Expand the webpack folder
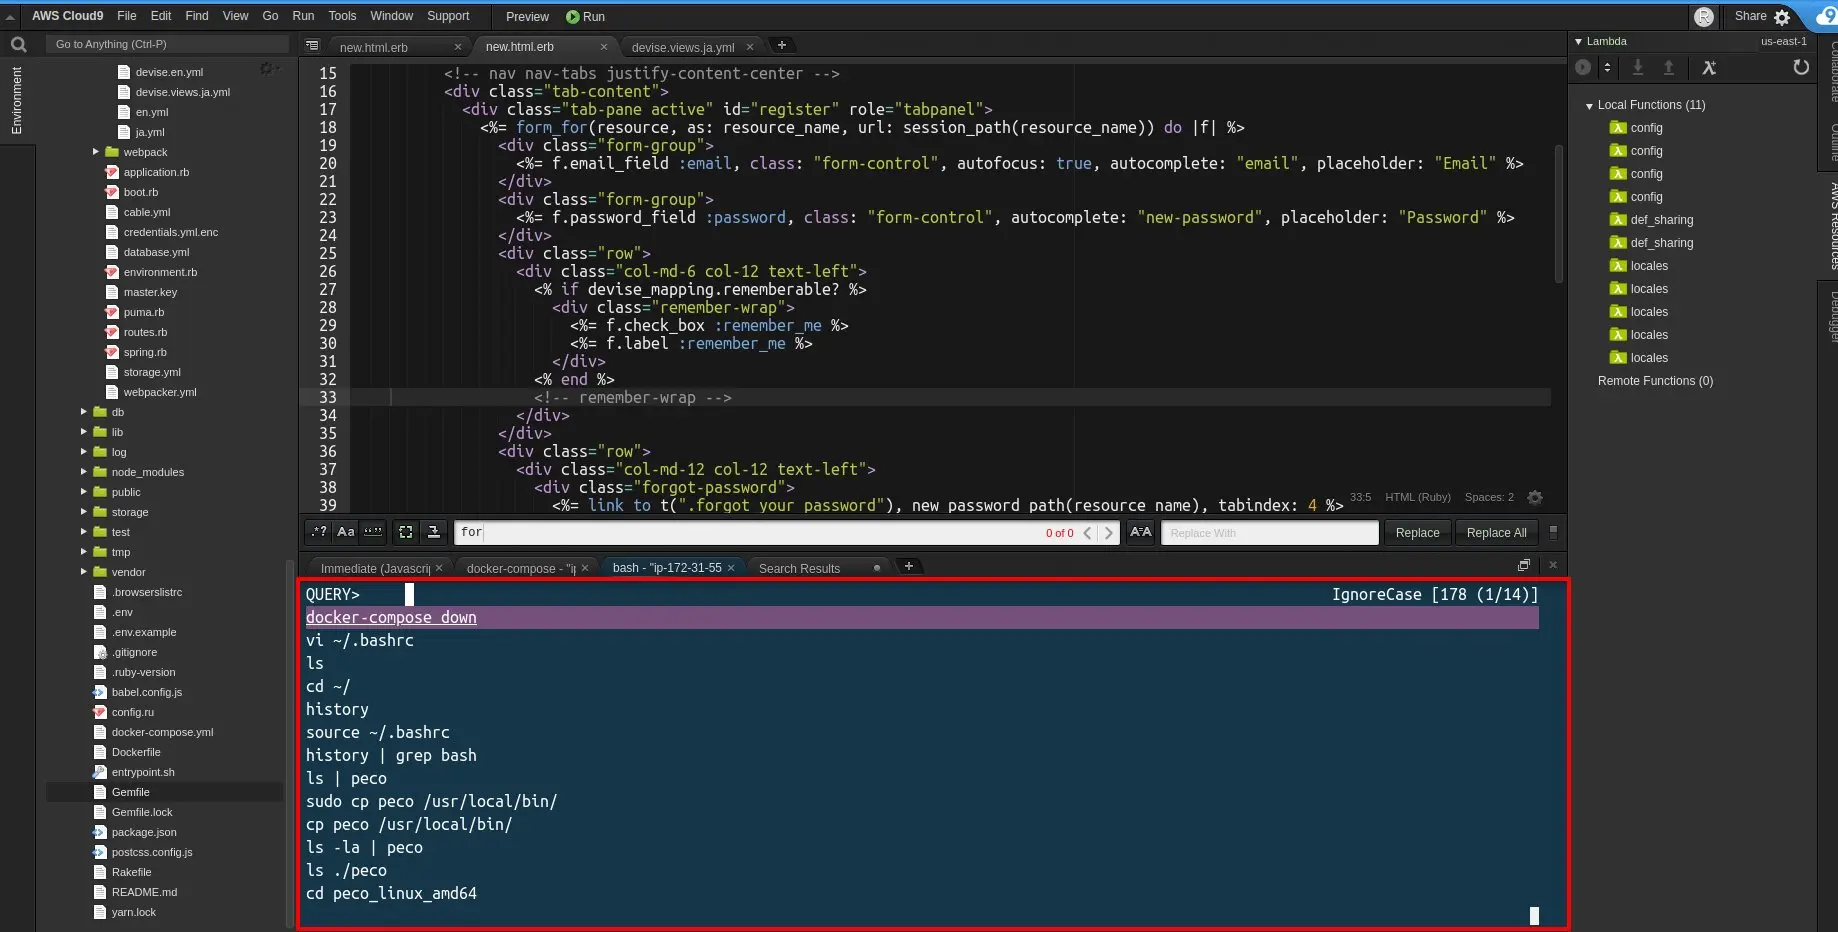Image resolution: width=1838 pixels, height=932 pixels. click(96, 152)
